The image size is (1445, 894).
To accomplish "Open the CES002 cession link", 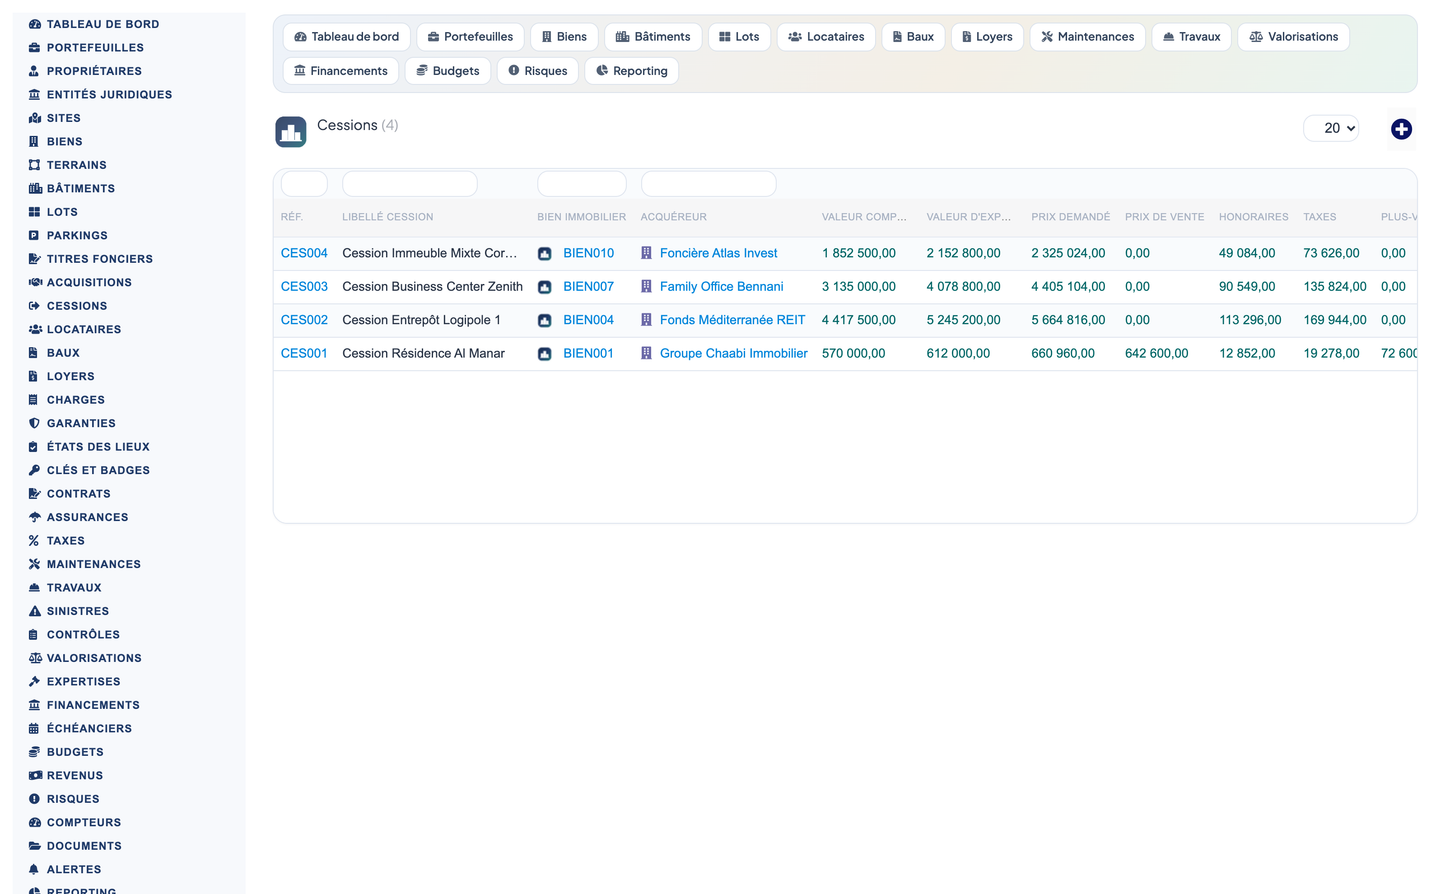I will (x=304, y=321).
